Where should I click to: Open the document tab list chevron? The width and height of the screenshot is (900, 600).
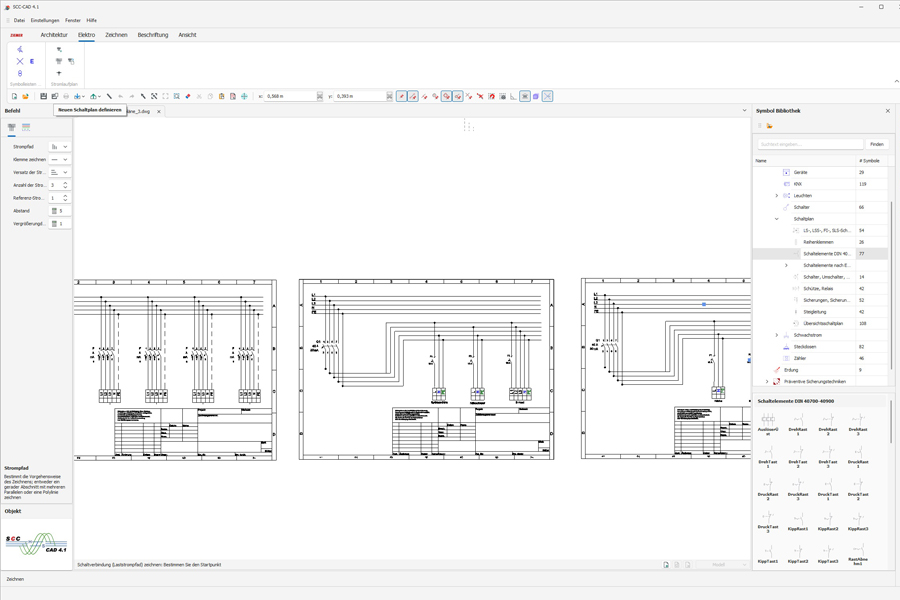click(744, 111)
